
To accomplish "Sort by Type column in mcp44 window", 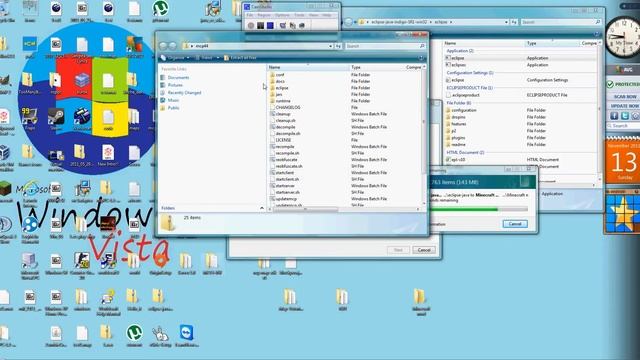I will point(376,67).
